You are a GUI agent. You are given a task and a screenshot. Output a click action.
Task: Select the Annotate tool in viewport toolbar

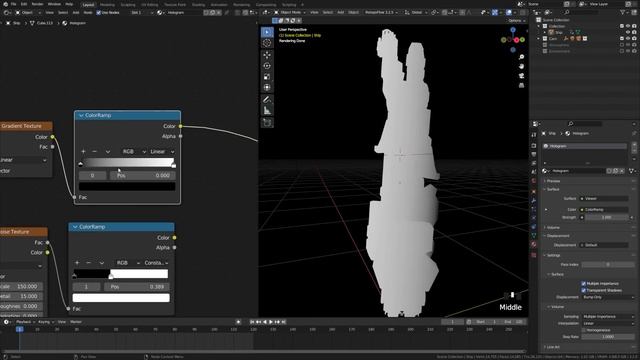click(267, 99)
